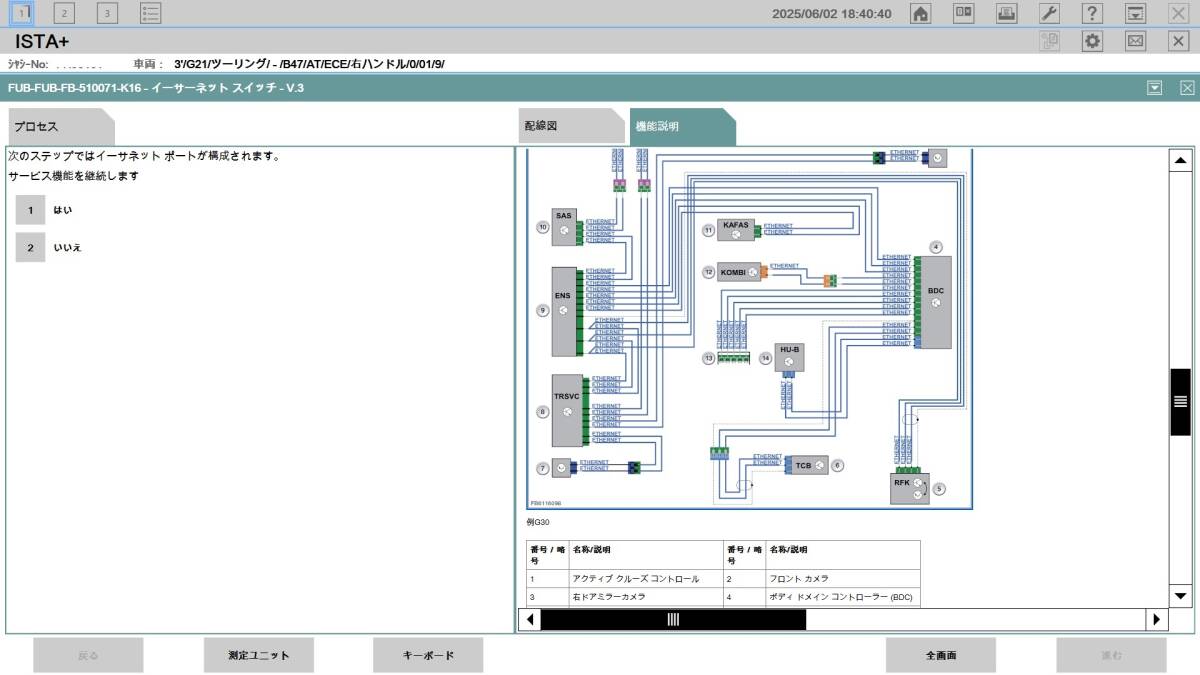
Task: Click the envelope feedback icon
Action: (x=1136, y=41)
